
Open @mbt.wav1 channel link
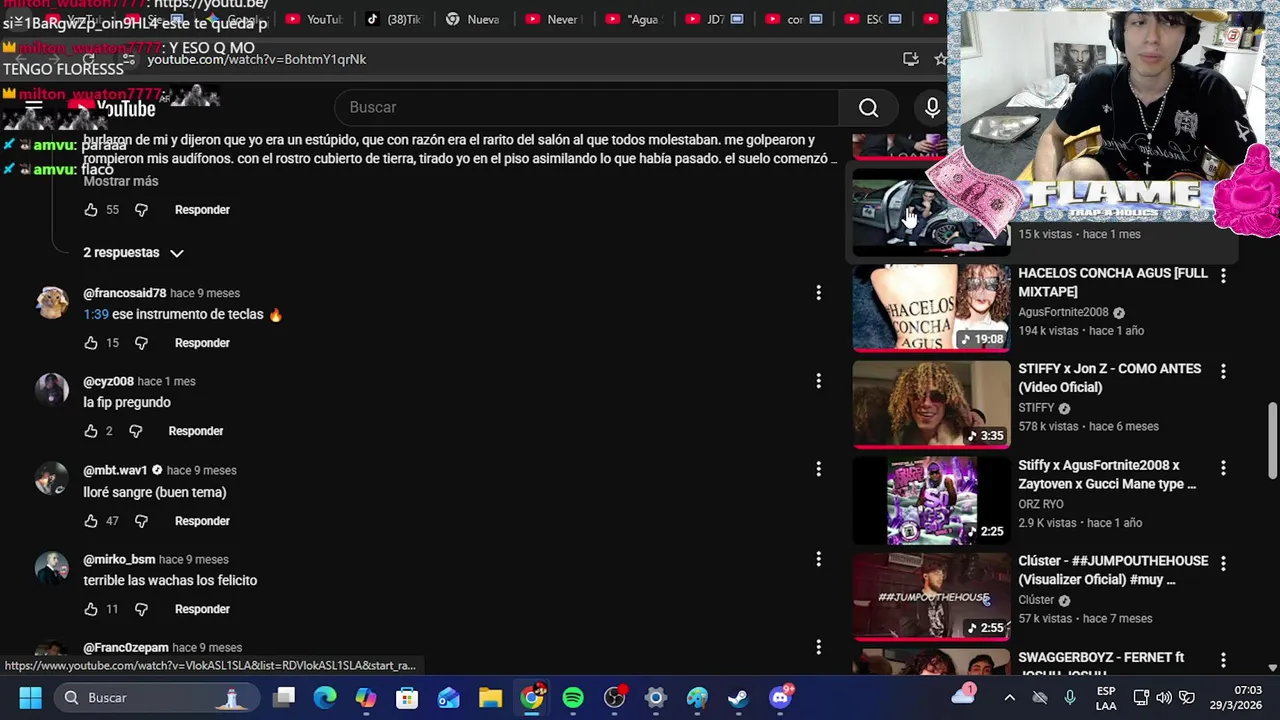coord(115,470)
